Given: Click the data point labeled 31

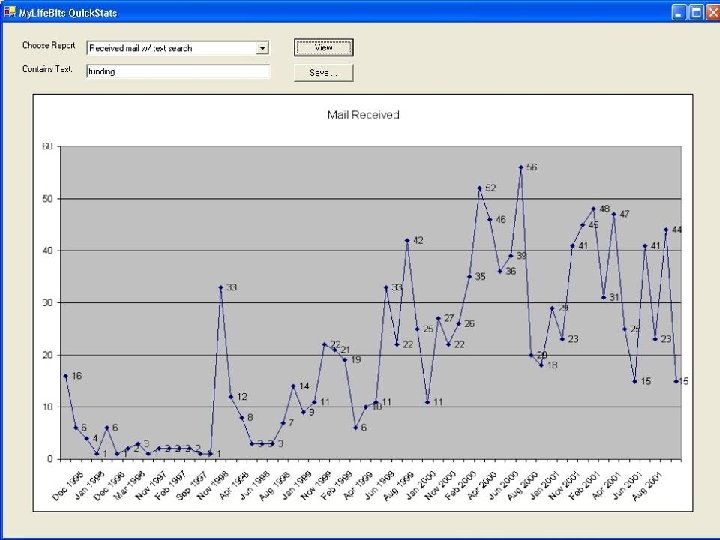Looking at the screenshot, I should click(x=603, y=297).
